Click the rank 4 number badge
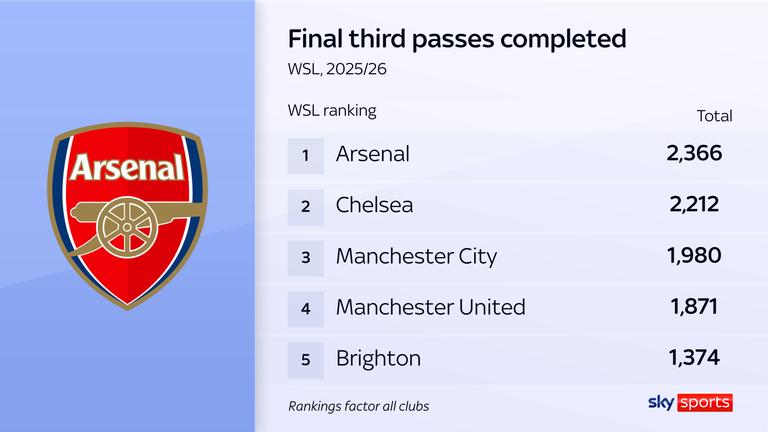The image size is (768, 432). point(307,307)
